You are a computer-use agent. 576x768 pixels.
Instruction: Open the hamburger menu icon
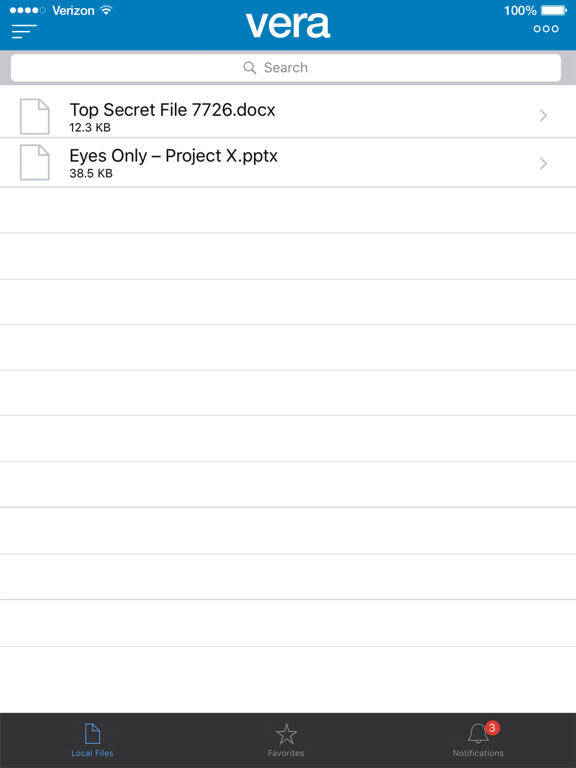point(24,31)
